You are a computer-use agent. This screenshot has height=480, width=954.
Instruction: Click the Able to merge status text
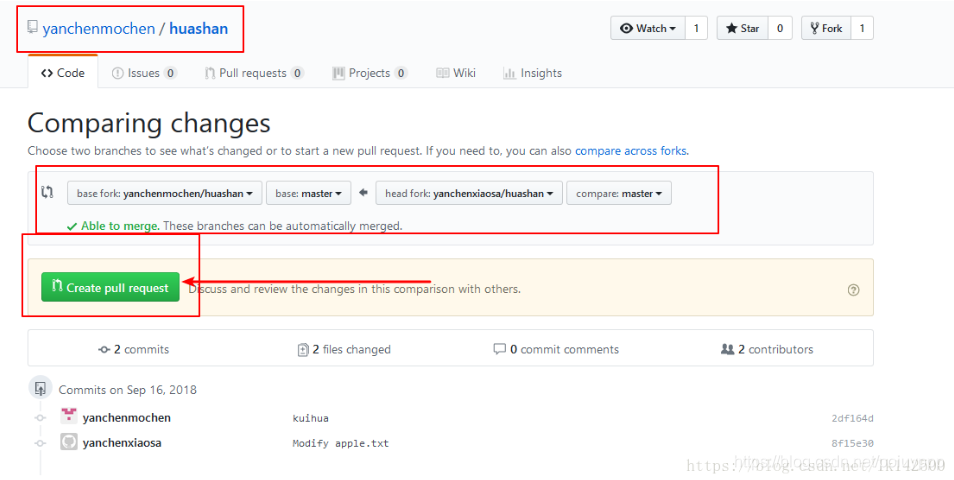pyautogui.click(x=120, y=226)
